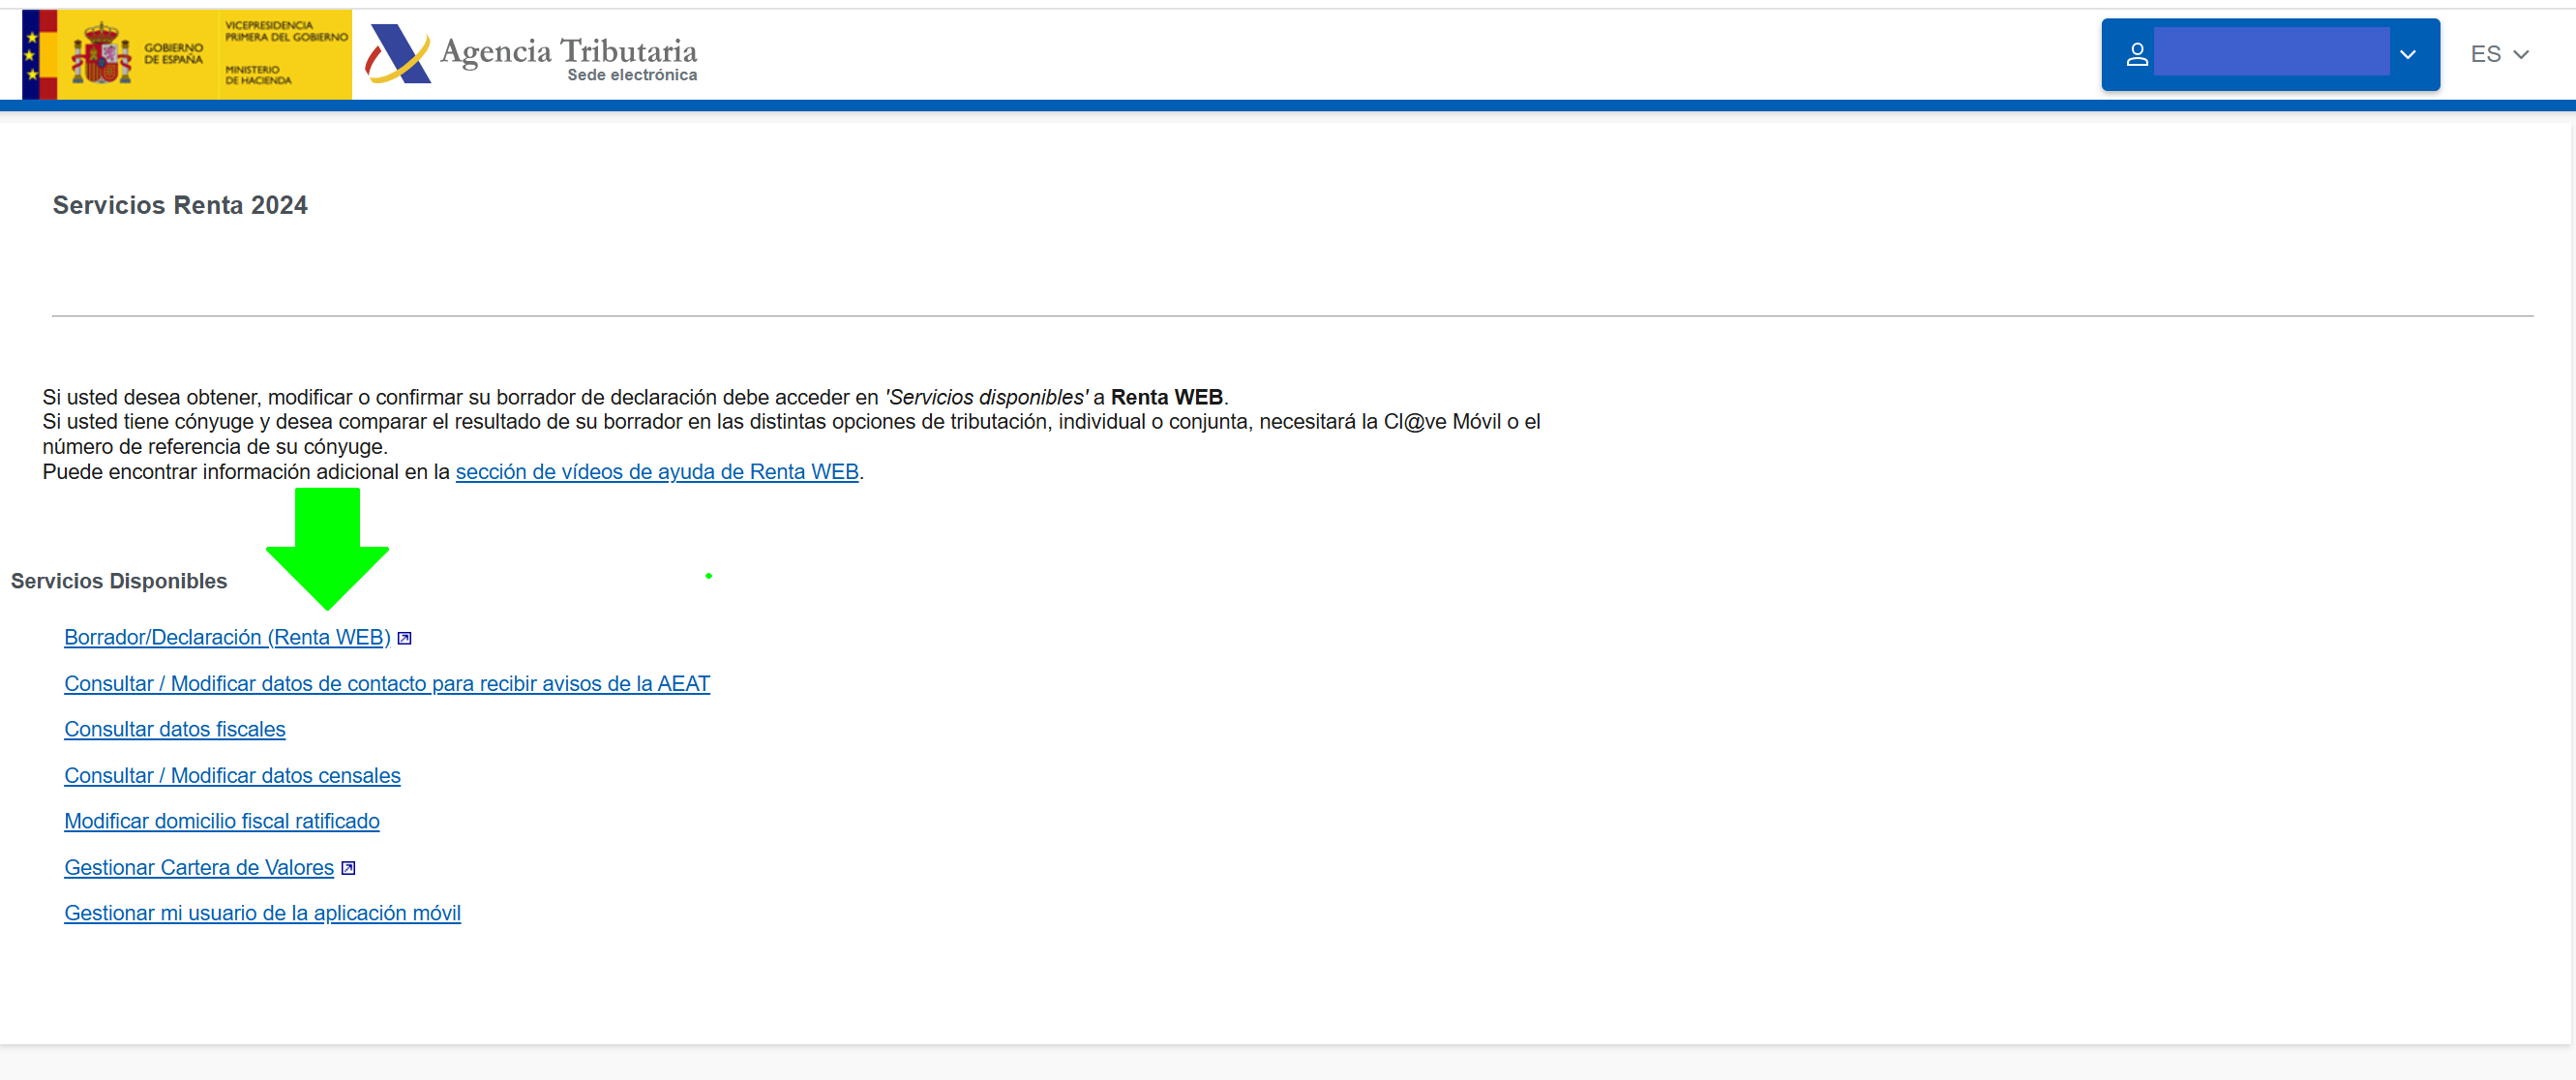This screenshot has height=1080, width=2576.
Task: Open Borrador/Declaración (Renta WEB) link
Action: click(227, 637)
